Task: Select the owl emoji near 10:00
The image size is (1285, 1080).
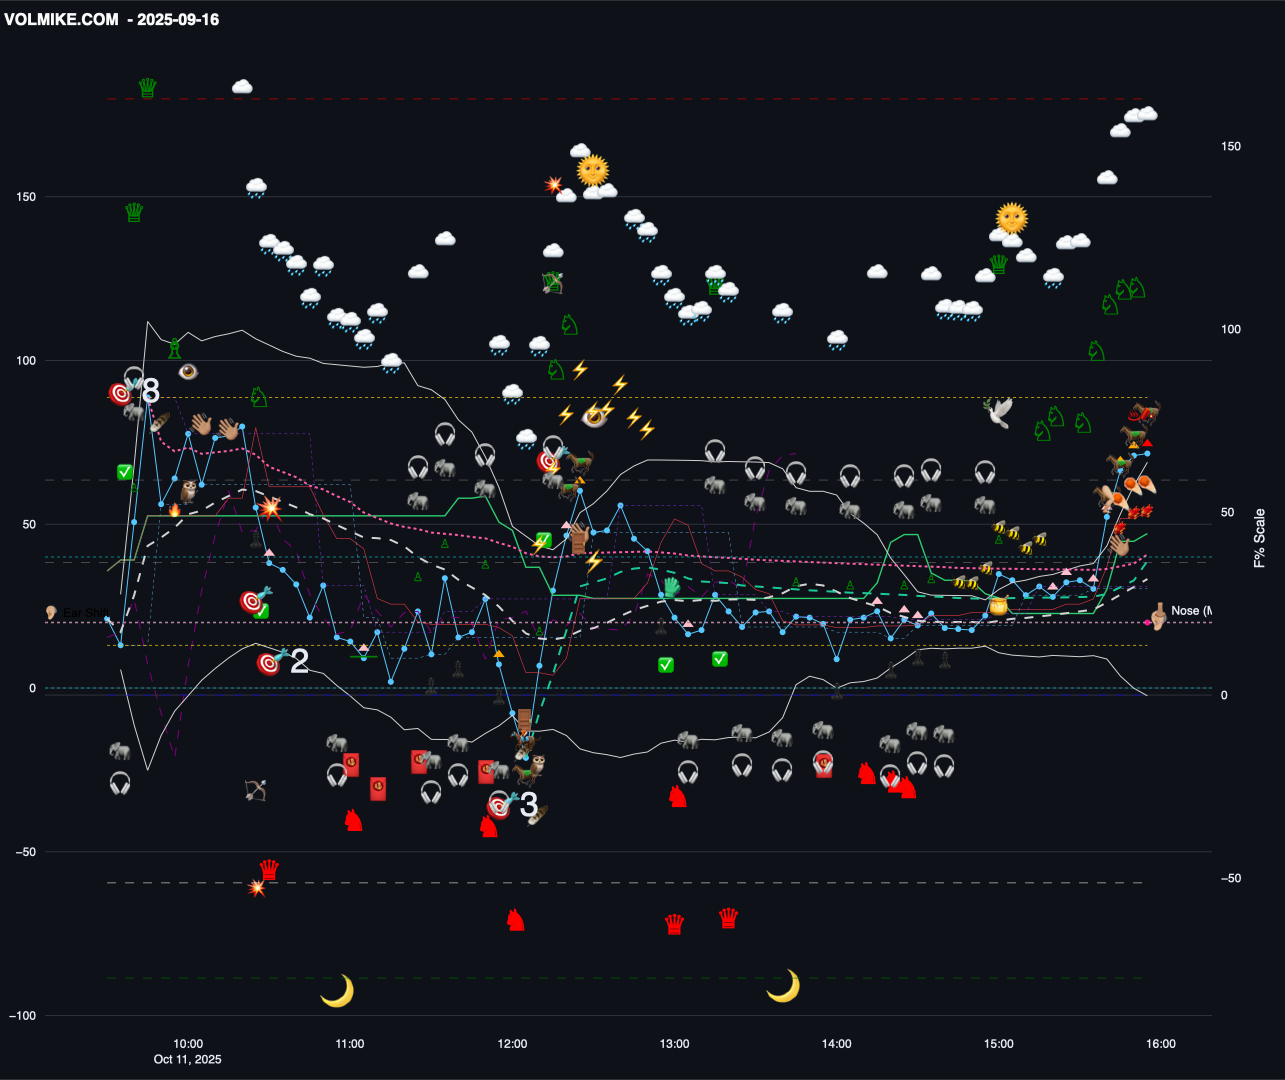Action: (x=188, y=491)
